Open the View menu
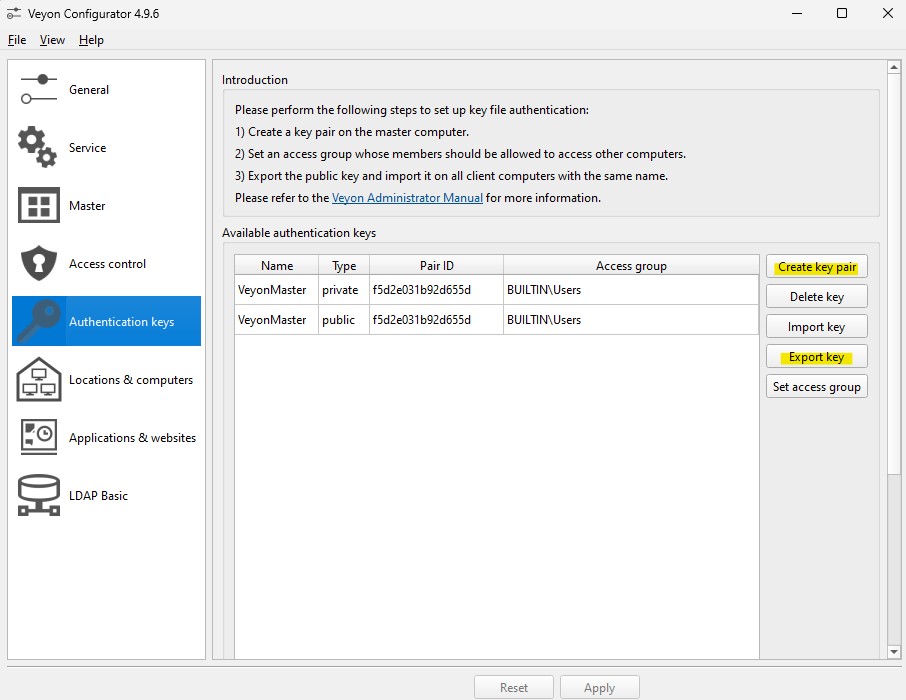Image resolution: width=906 pixels, height=700 pixels. (x=52, y=40)
